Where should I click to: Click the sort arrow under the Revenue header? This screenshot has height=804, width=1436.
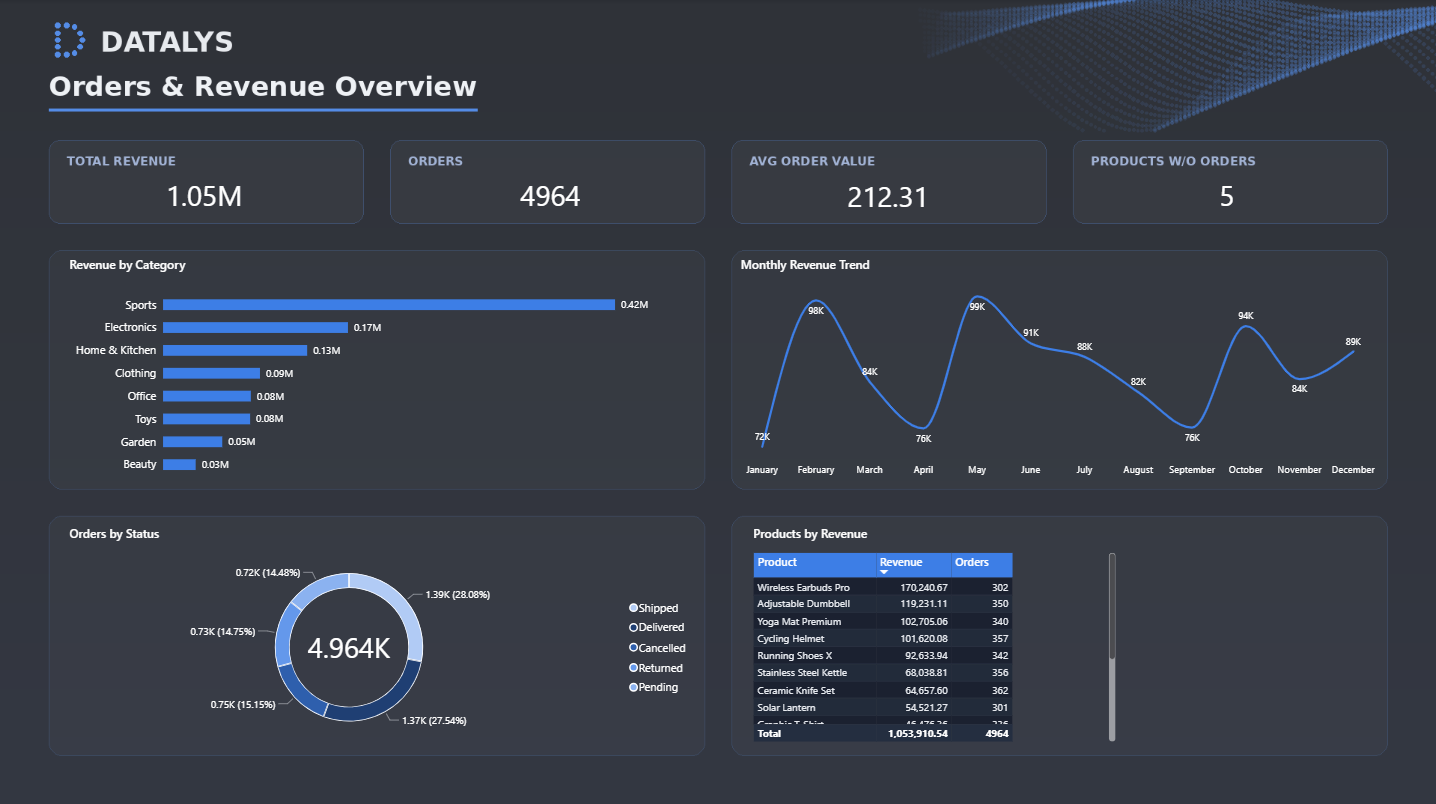(884, 572)
